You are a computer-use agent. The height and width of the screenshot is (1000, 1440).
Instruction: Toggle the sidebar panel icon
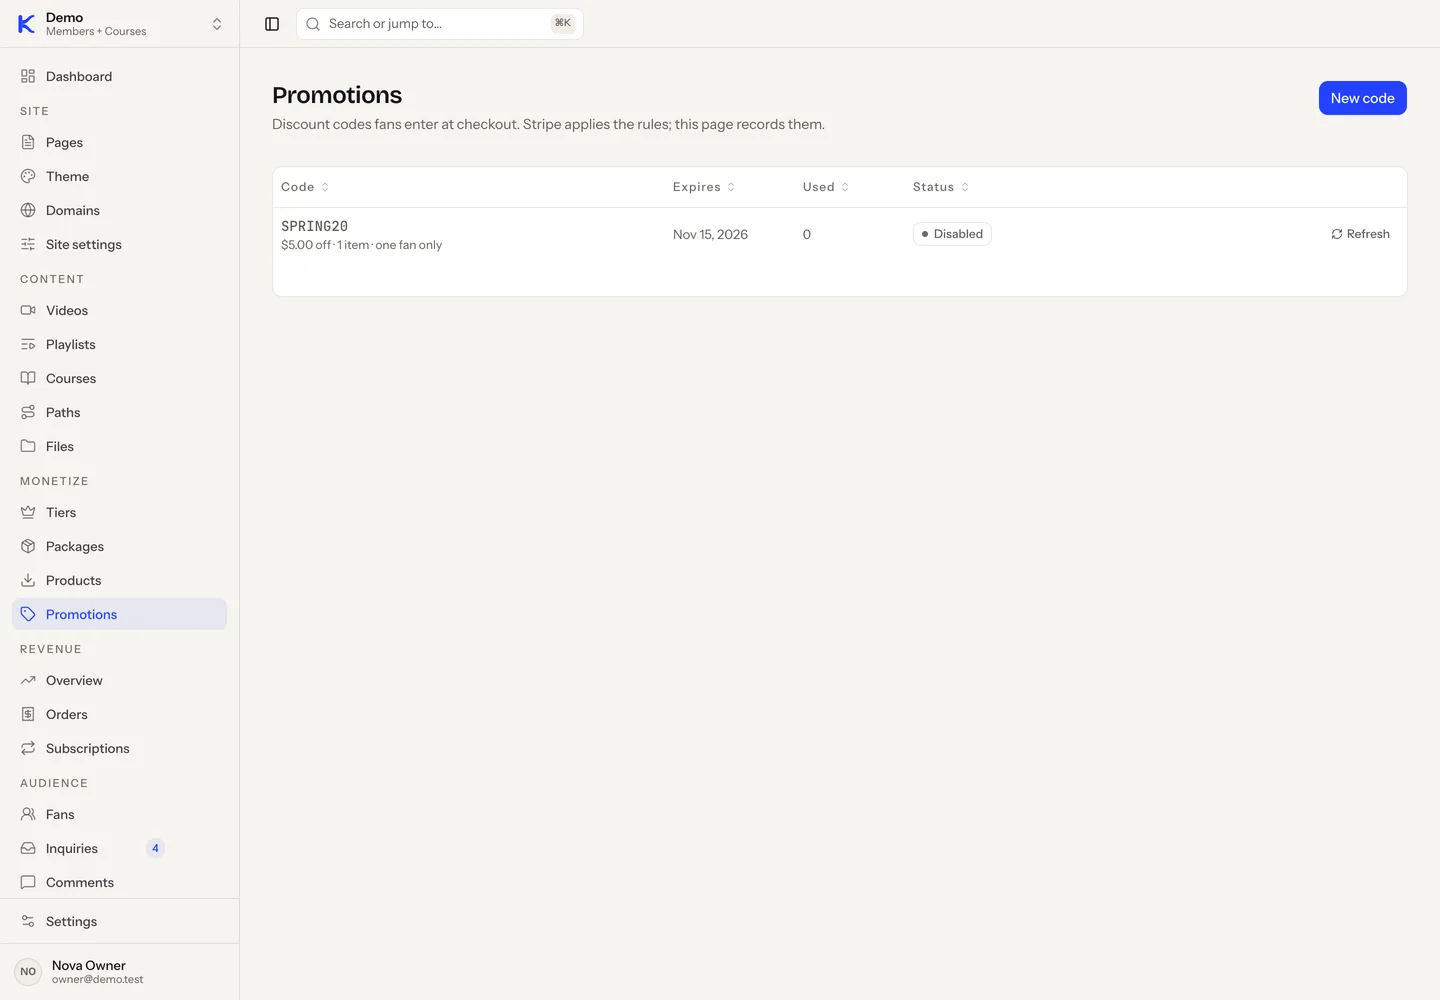pyautogui.click(x=272, y=24)
